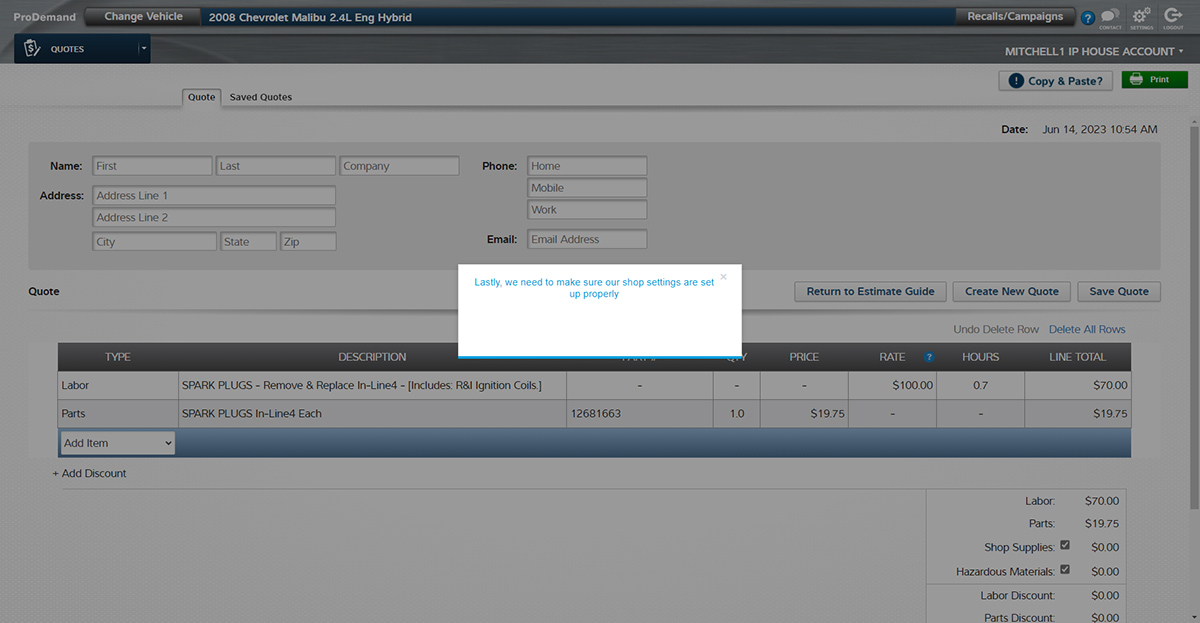Click the Return to Estimate Guide button
Viewport: 1200px width, 623px height.
(870, 292)
